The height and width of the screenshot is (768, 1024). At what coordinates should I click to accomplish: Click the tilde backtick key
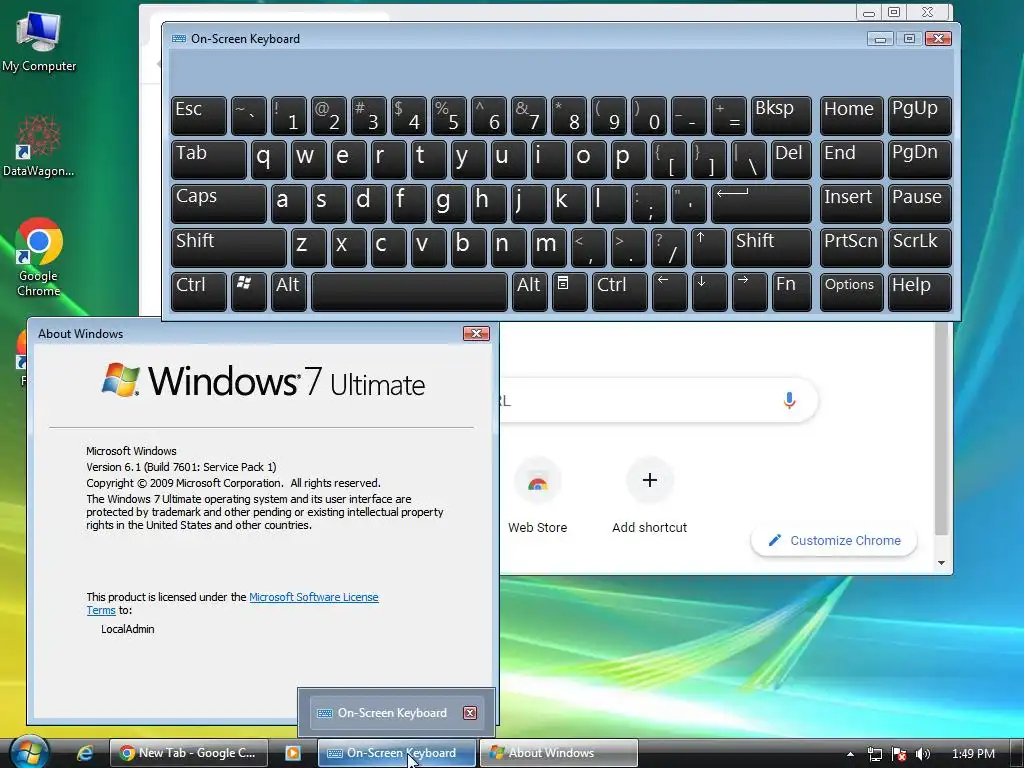pos(248,116)
